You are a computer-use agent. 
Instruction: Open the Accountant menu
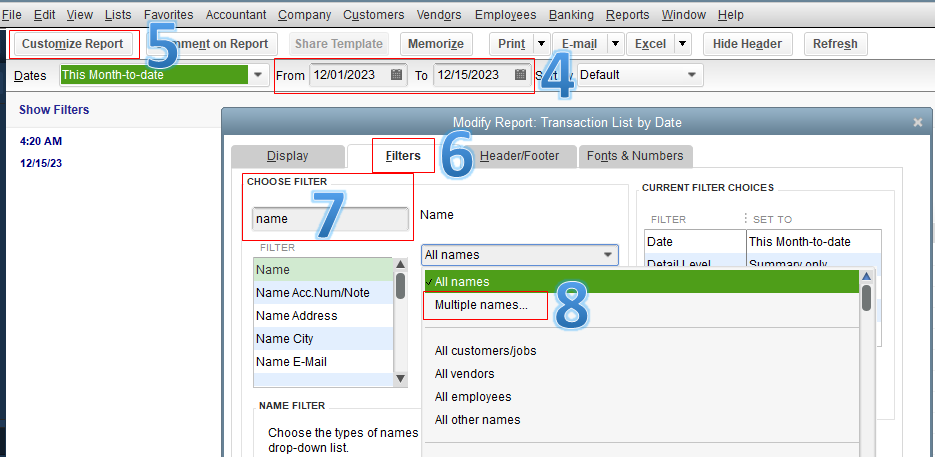236,14
